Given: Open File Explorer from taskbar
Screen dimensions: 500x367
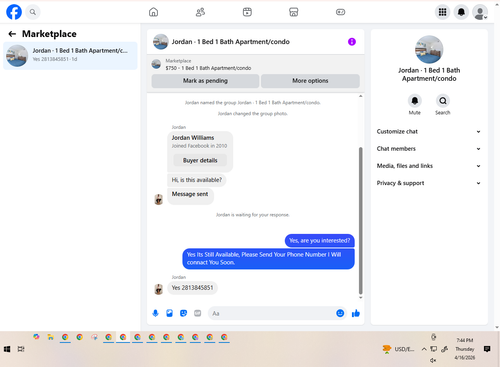Looking at the screenshot, I should coord(51,337).
